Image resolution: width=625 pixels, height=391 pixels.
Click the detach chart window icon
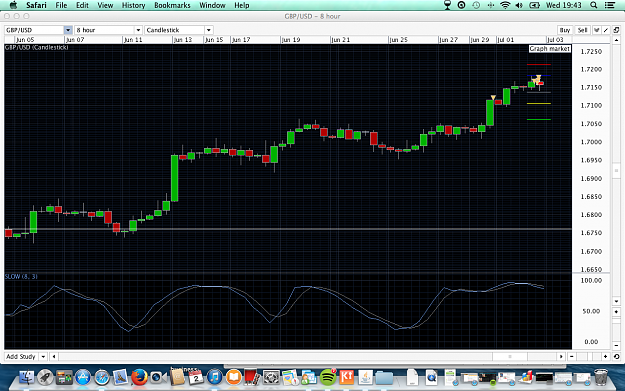point(616,30)
